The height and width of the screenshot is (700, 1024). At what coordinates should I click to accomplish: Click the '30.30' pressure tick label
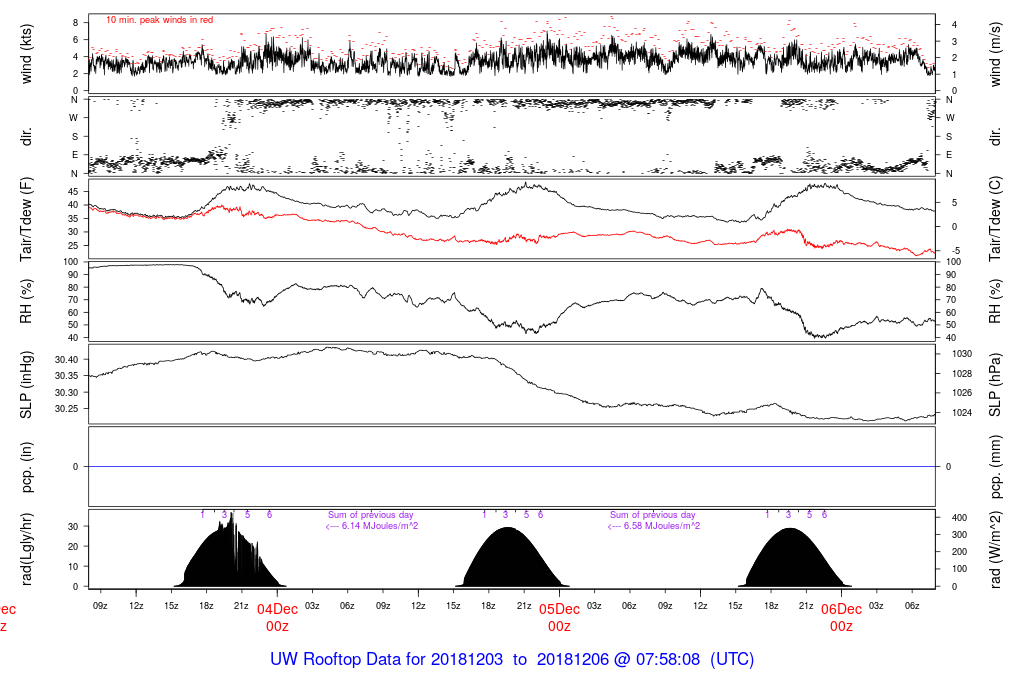point(67,392)
